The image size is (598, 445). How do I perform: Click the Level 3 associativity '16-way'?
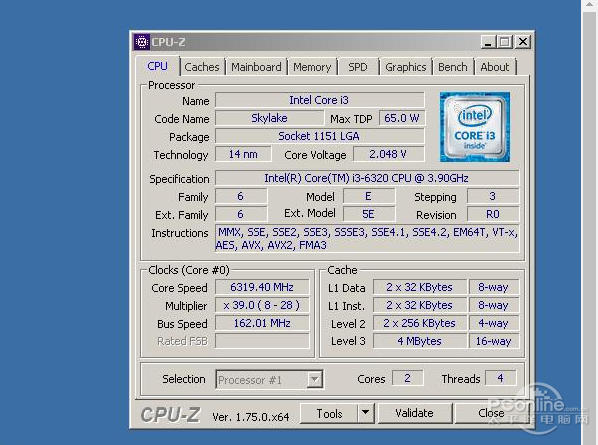point(494,341)
